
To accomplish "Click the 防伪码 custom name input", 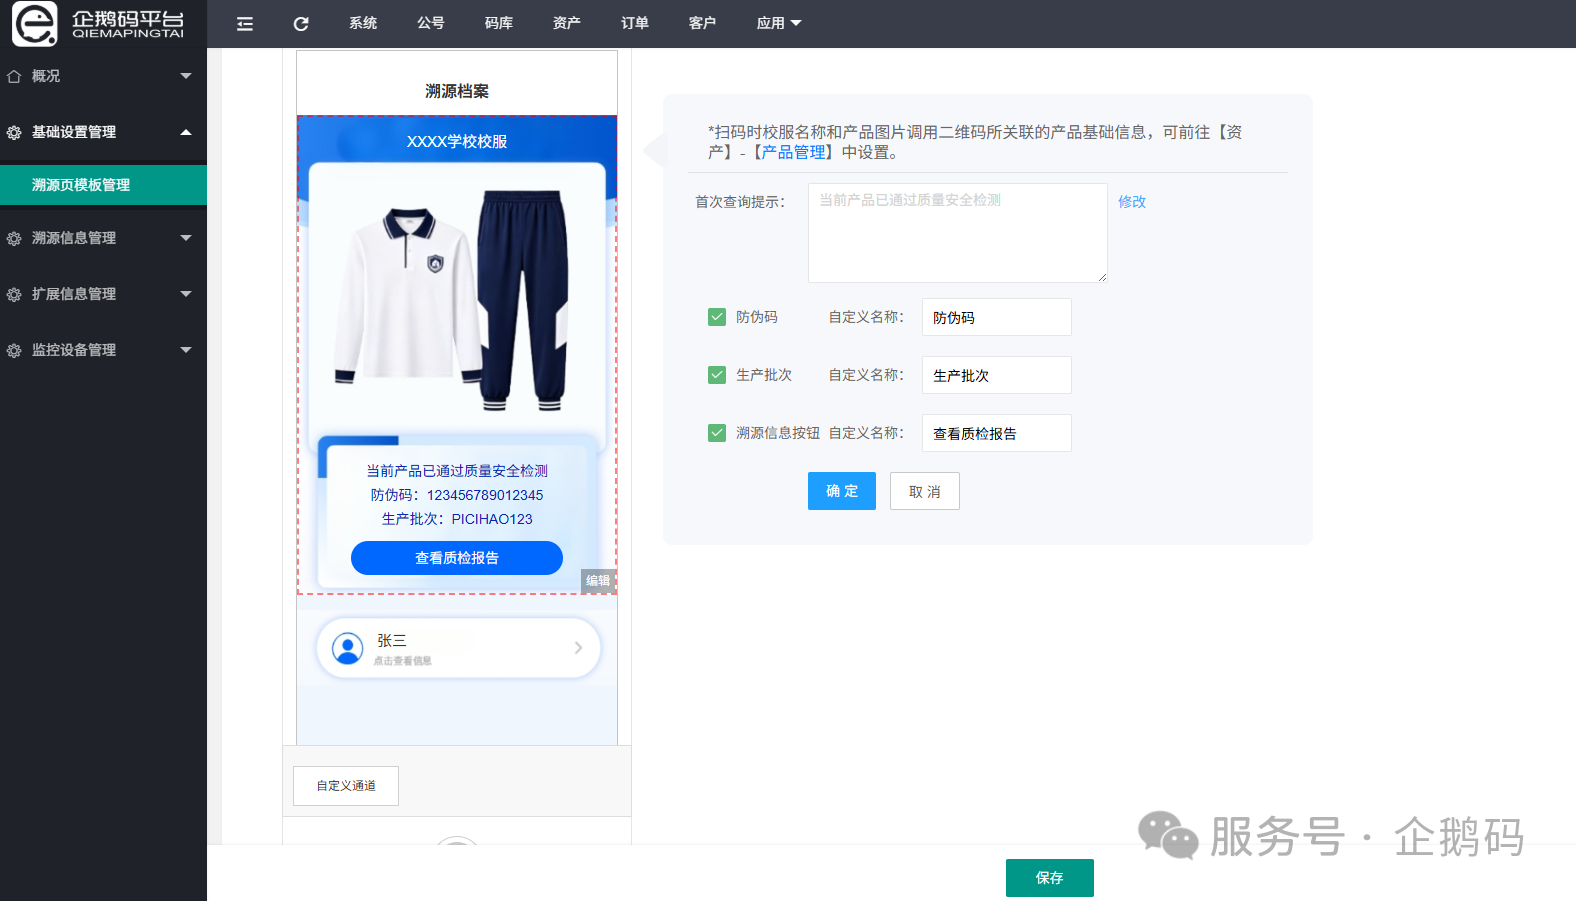I will point(997,317).
